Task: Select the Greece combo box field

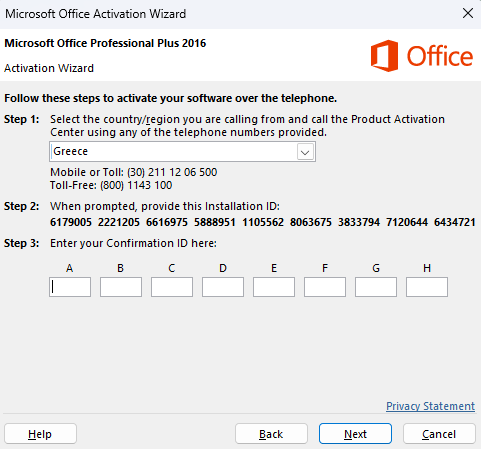Action: click(x=182, y=152)
